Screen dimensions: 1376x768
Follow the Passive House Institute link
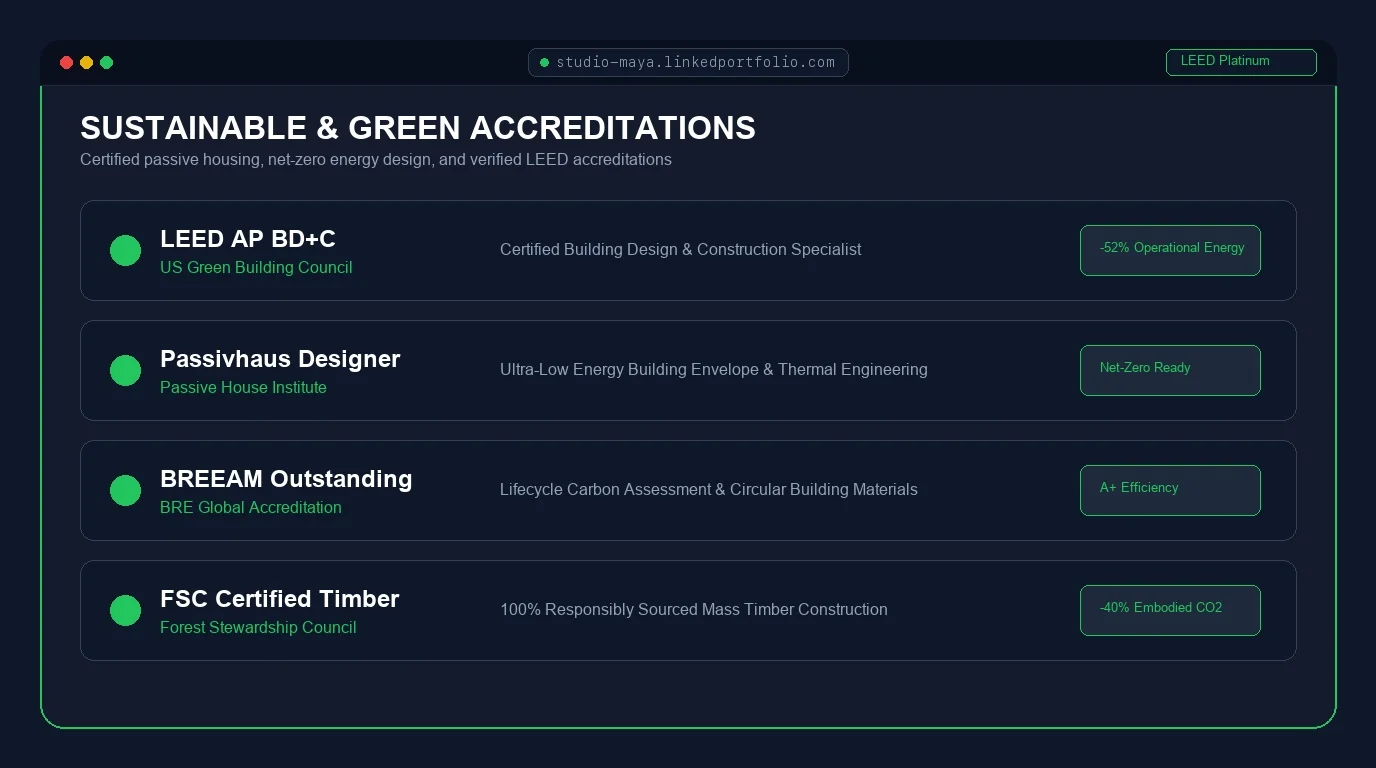(x=243, y=387)
